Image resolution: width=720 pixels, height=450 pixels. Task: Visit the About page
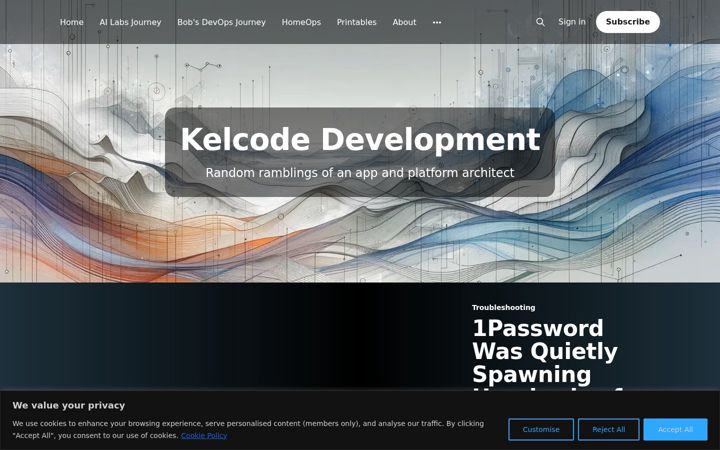click(404, 22)
